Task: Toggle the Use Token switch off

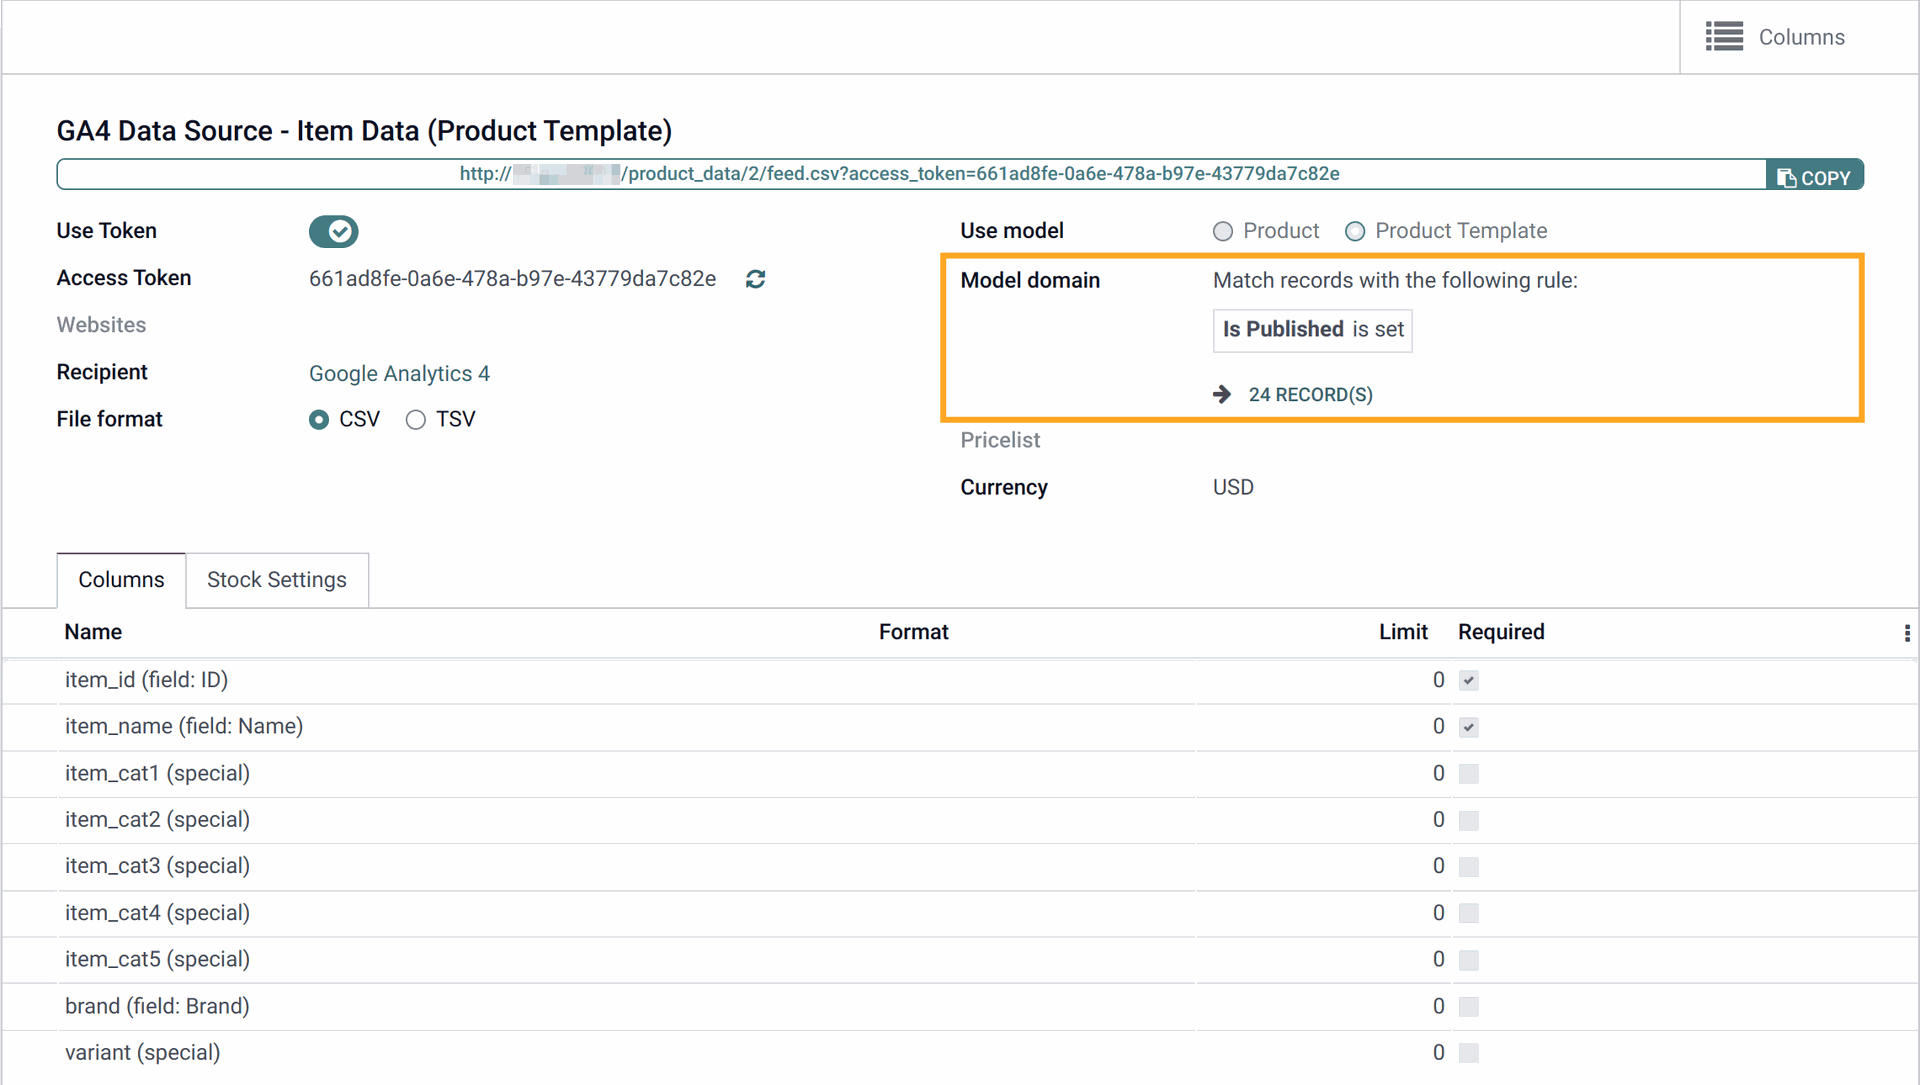Action: click(332, 232)
